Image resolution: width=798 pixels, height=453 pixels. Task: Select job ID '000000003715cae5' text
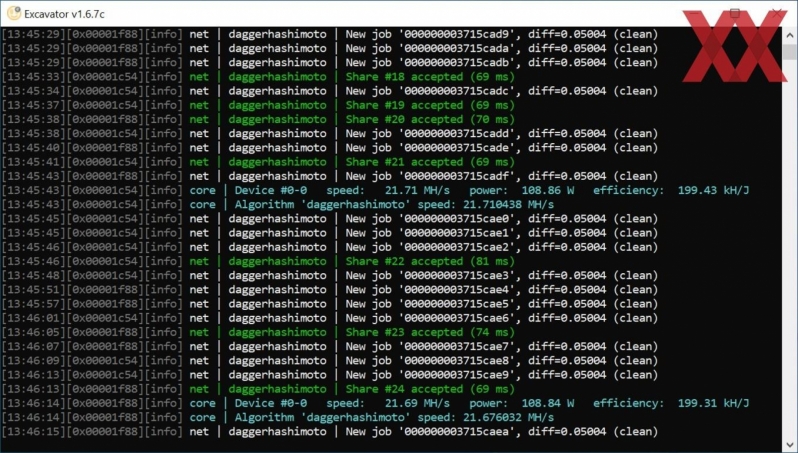click(461, 304)
